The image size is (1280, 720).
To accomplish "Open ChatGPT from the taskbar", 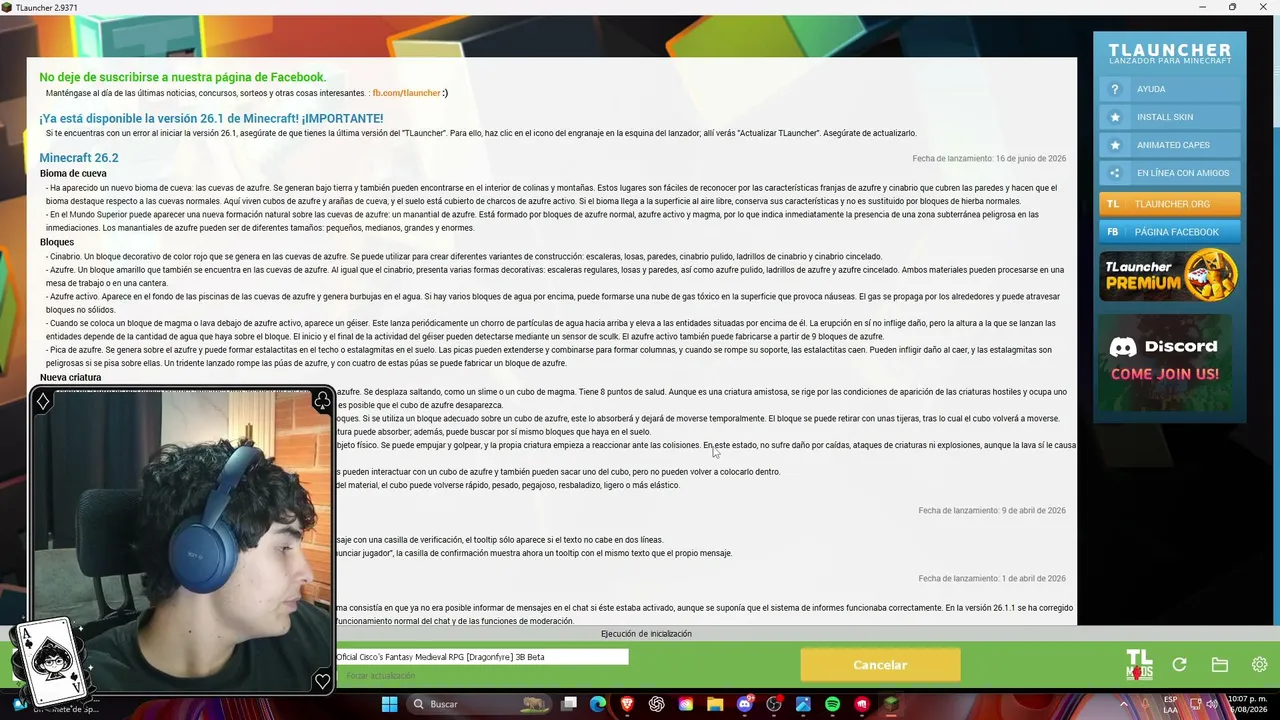I will (657, 704).
